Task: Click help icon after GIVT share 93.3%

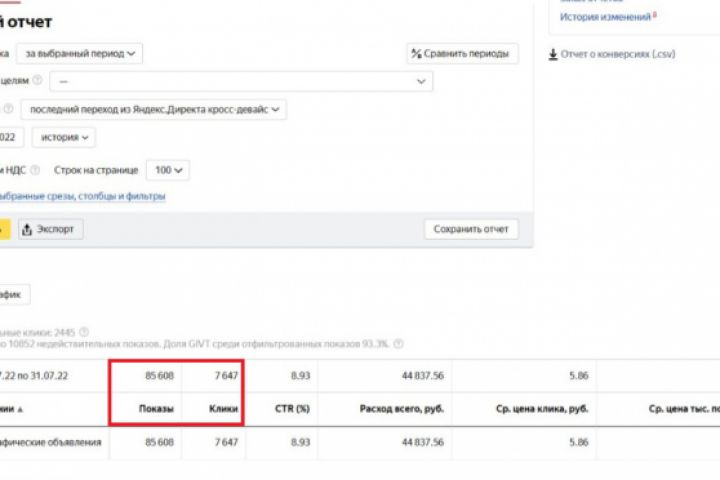Action: (399, 344)
